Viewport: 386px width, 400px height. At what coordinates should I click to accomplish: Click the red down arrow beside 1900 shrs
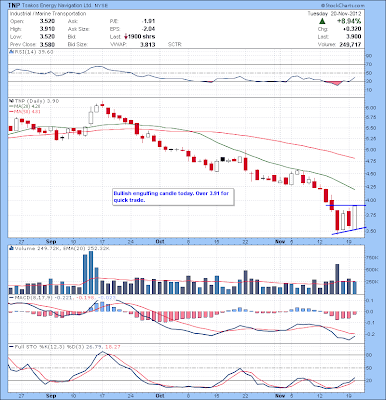click(x=126, y=37)
